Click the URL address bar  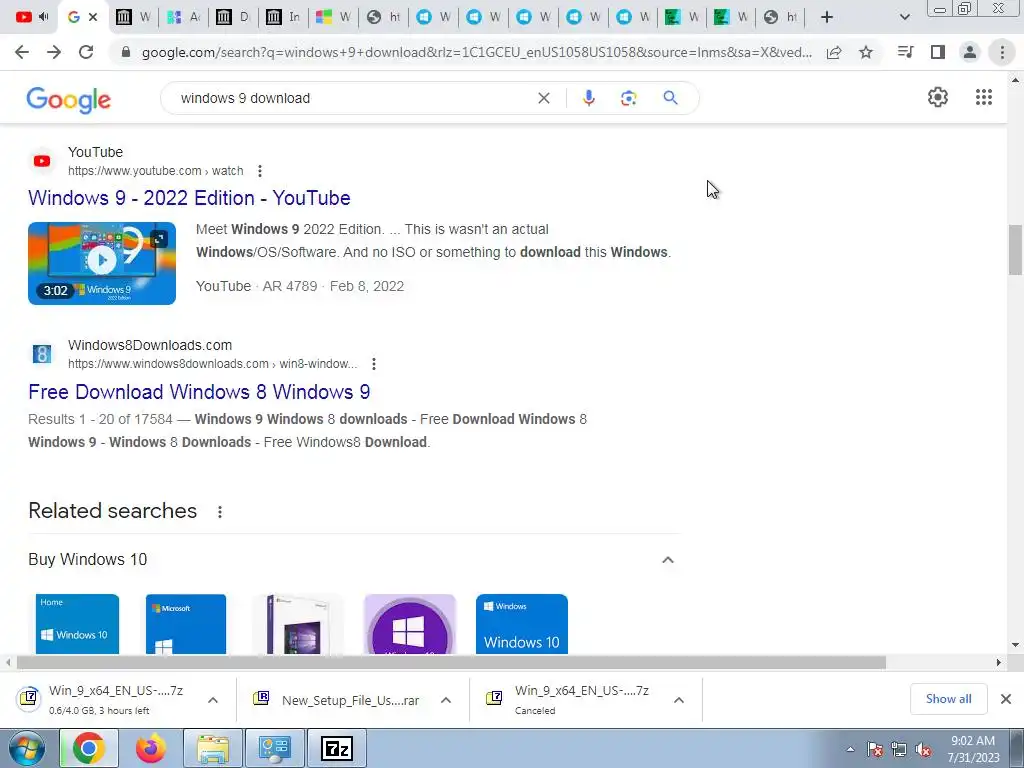(x=477, y=52)
